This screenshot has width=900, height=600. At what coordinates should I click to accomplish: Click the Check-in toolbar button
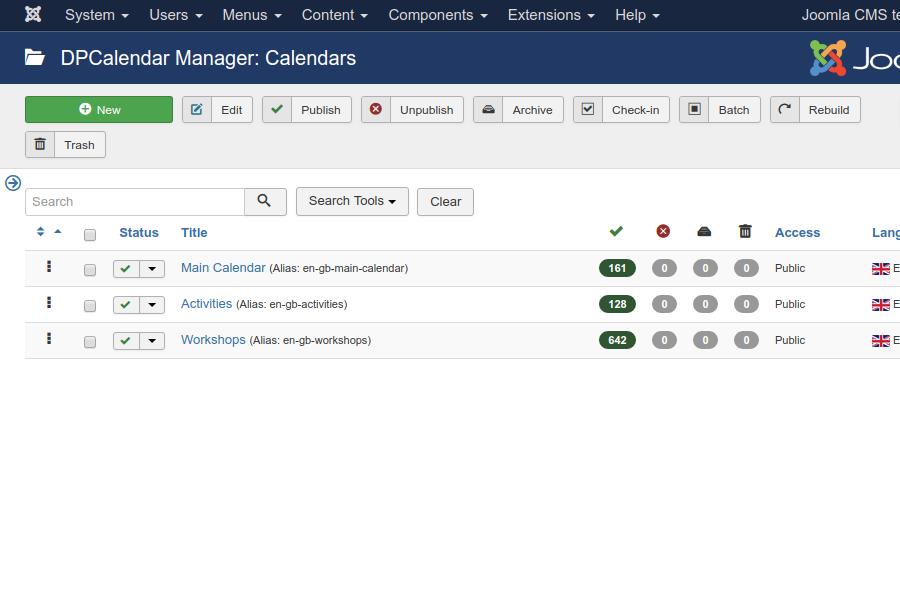coord(621,110)
